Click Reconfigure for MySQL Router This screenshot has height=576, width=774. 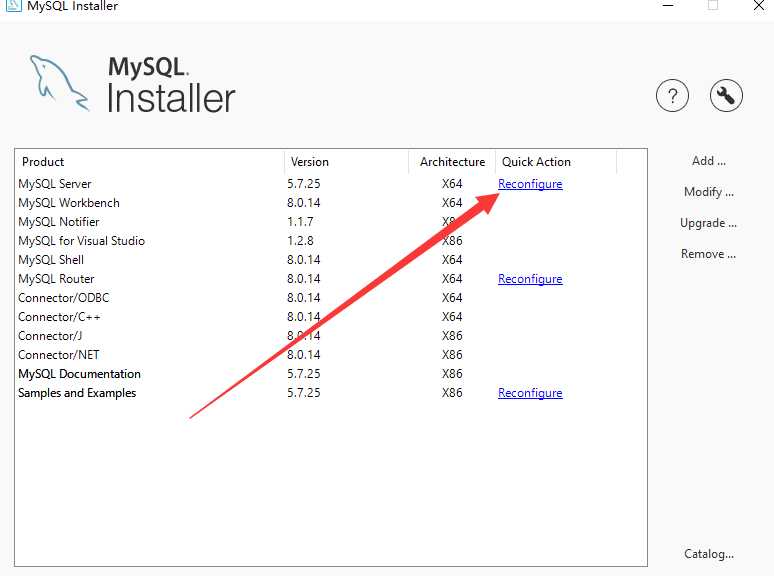tap(530, 279)
